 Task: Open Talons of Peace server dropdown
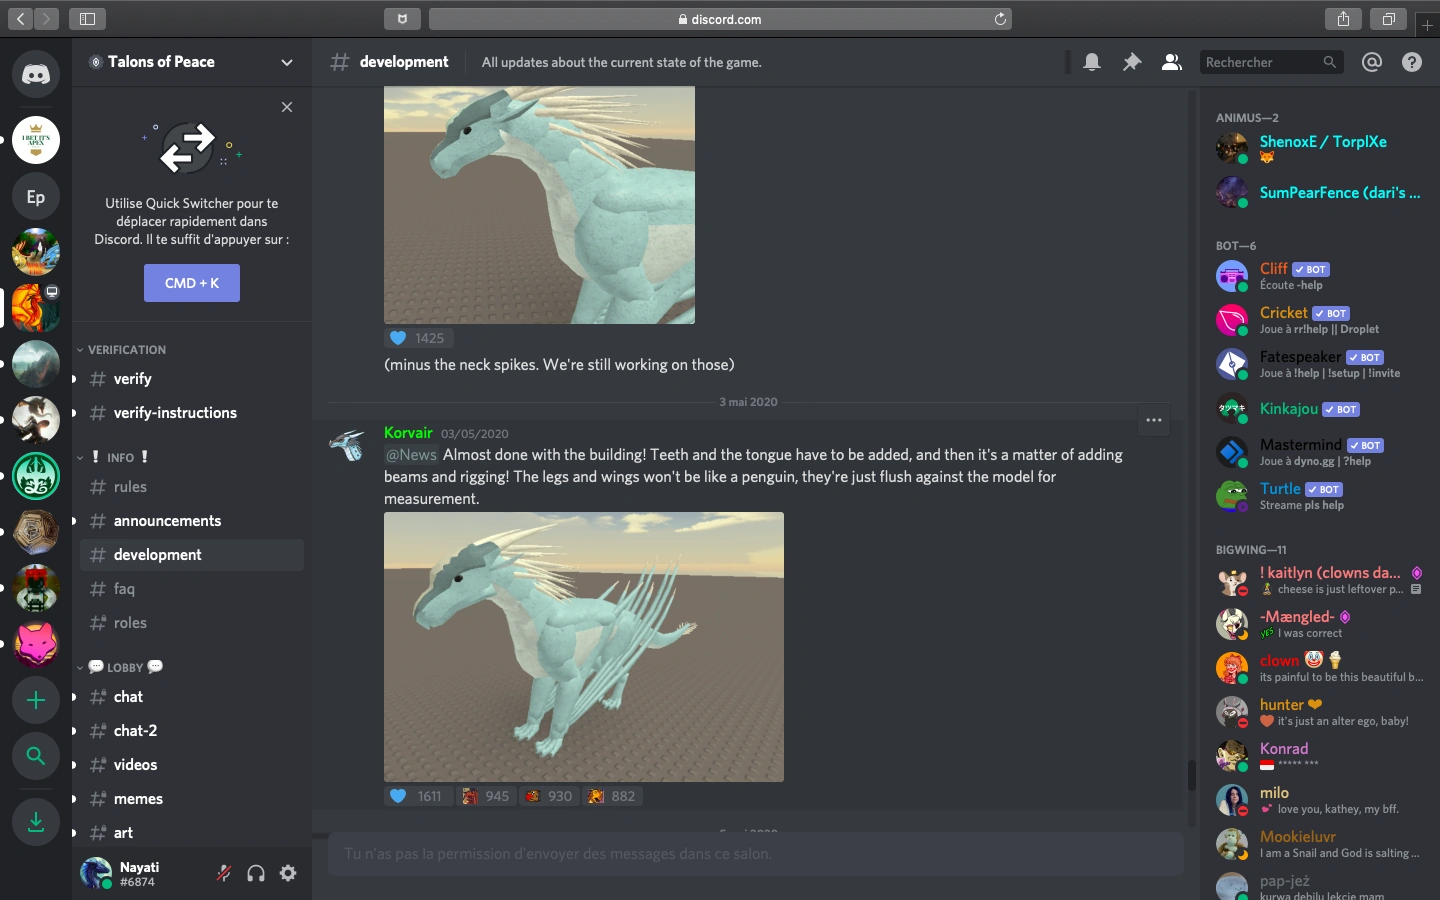[287, 62]
